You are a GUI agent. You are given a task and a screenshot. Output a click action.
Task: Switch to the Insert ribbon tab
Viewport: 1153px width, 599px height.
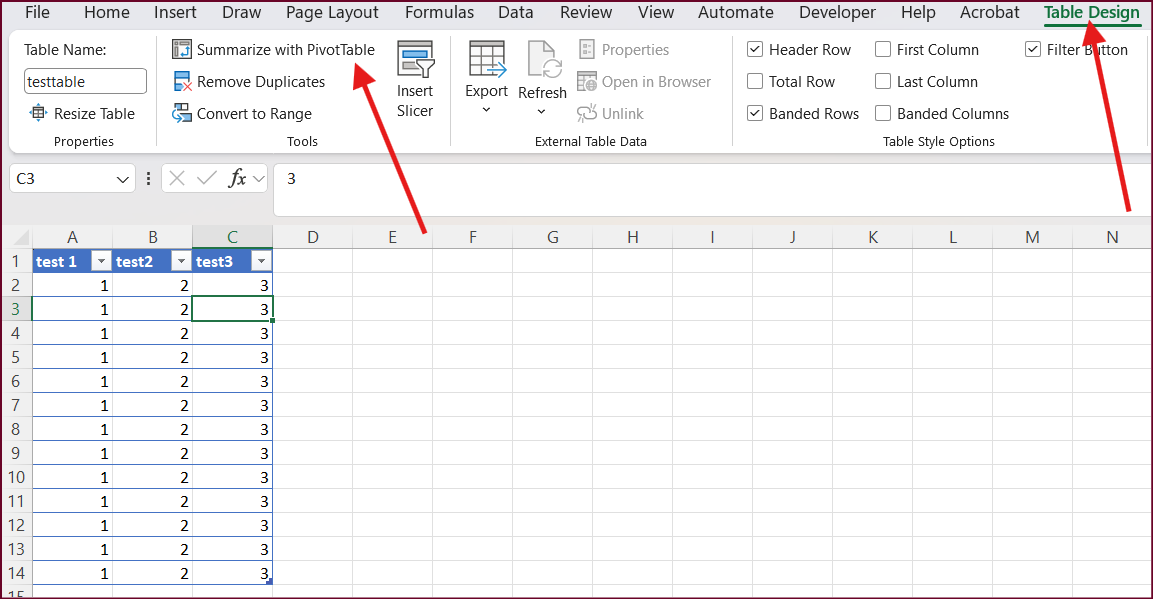[x=175, y=12]
